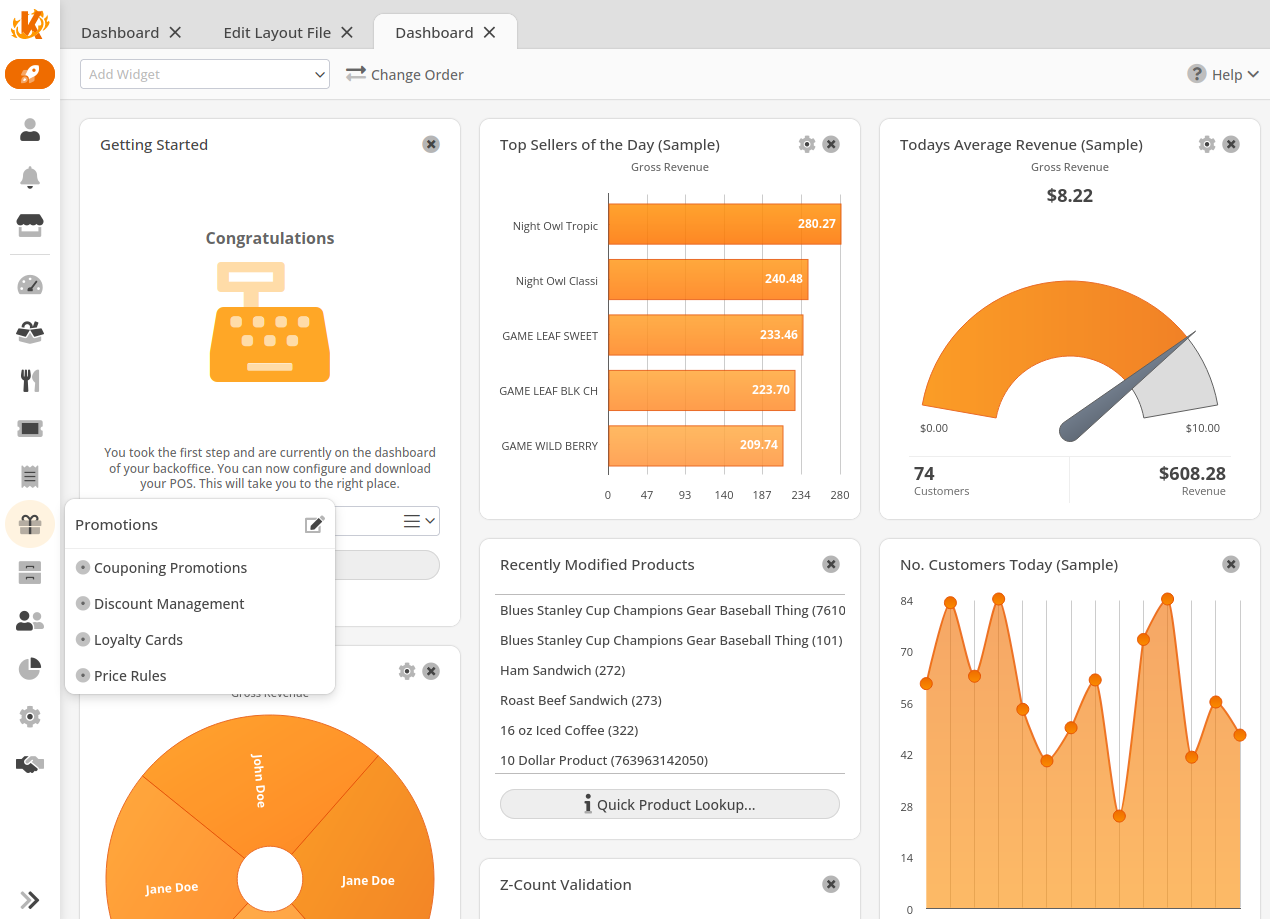Open the inventory box sidebar icon
This screenshot has height=919, width=1270.
tap(30, 332)
